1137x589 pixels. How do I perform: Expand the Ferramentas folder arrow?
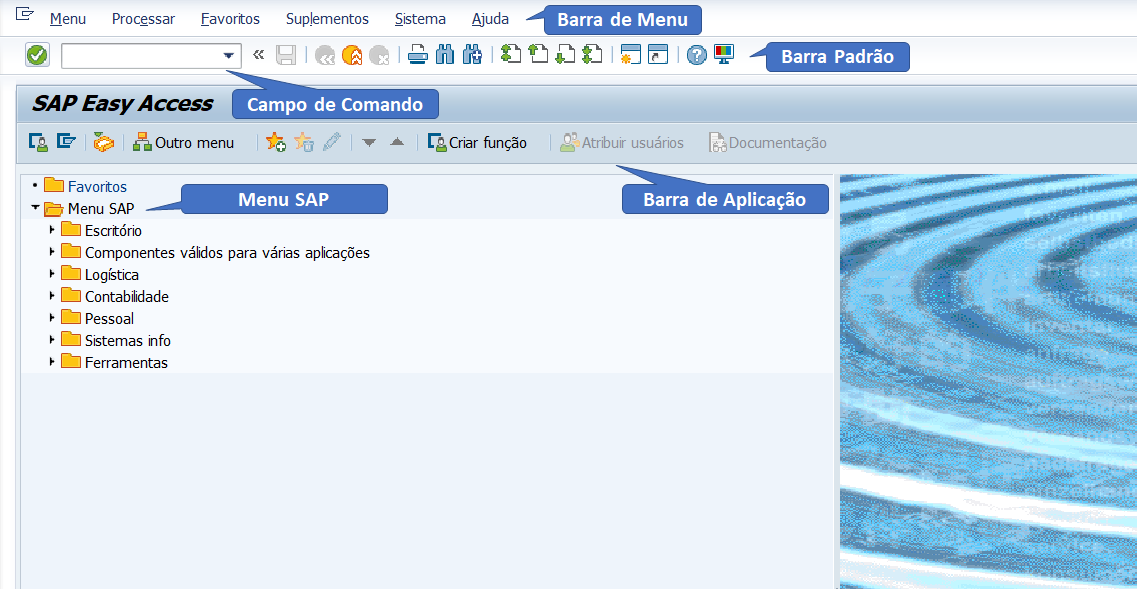[x=51, y=361]
